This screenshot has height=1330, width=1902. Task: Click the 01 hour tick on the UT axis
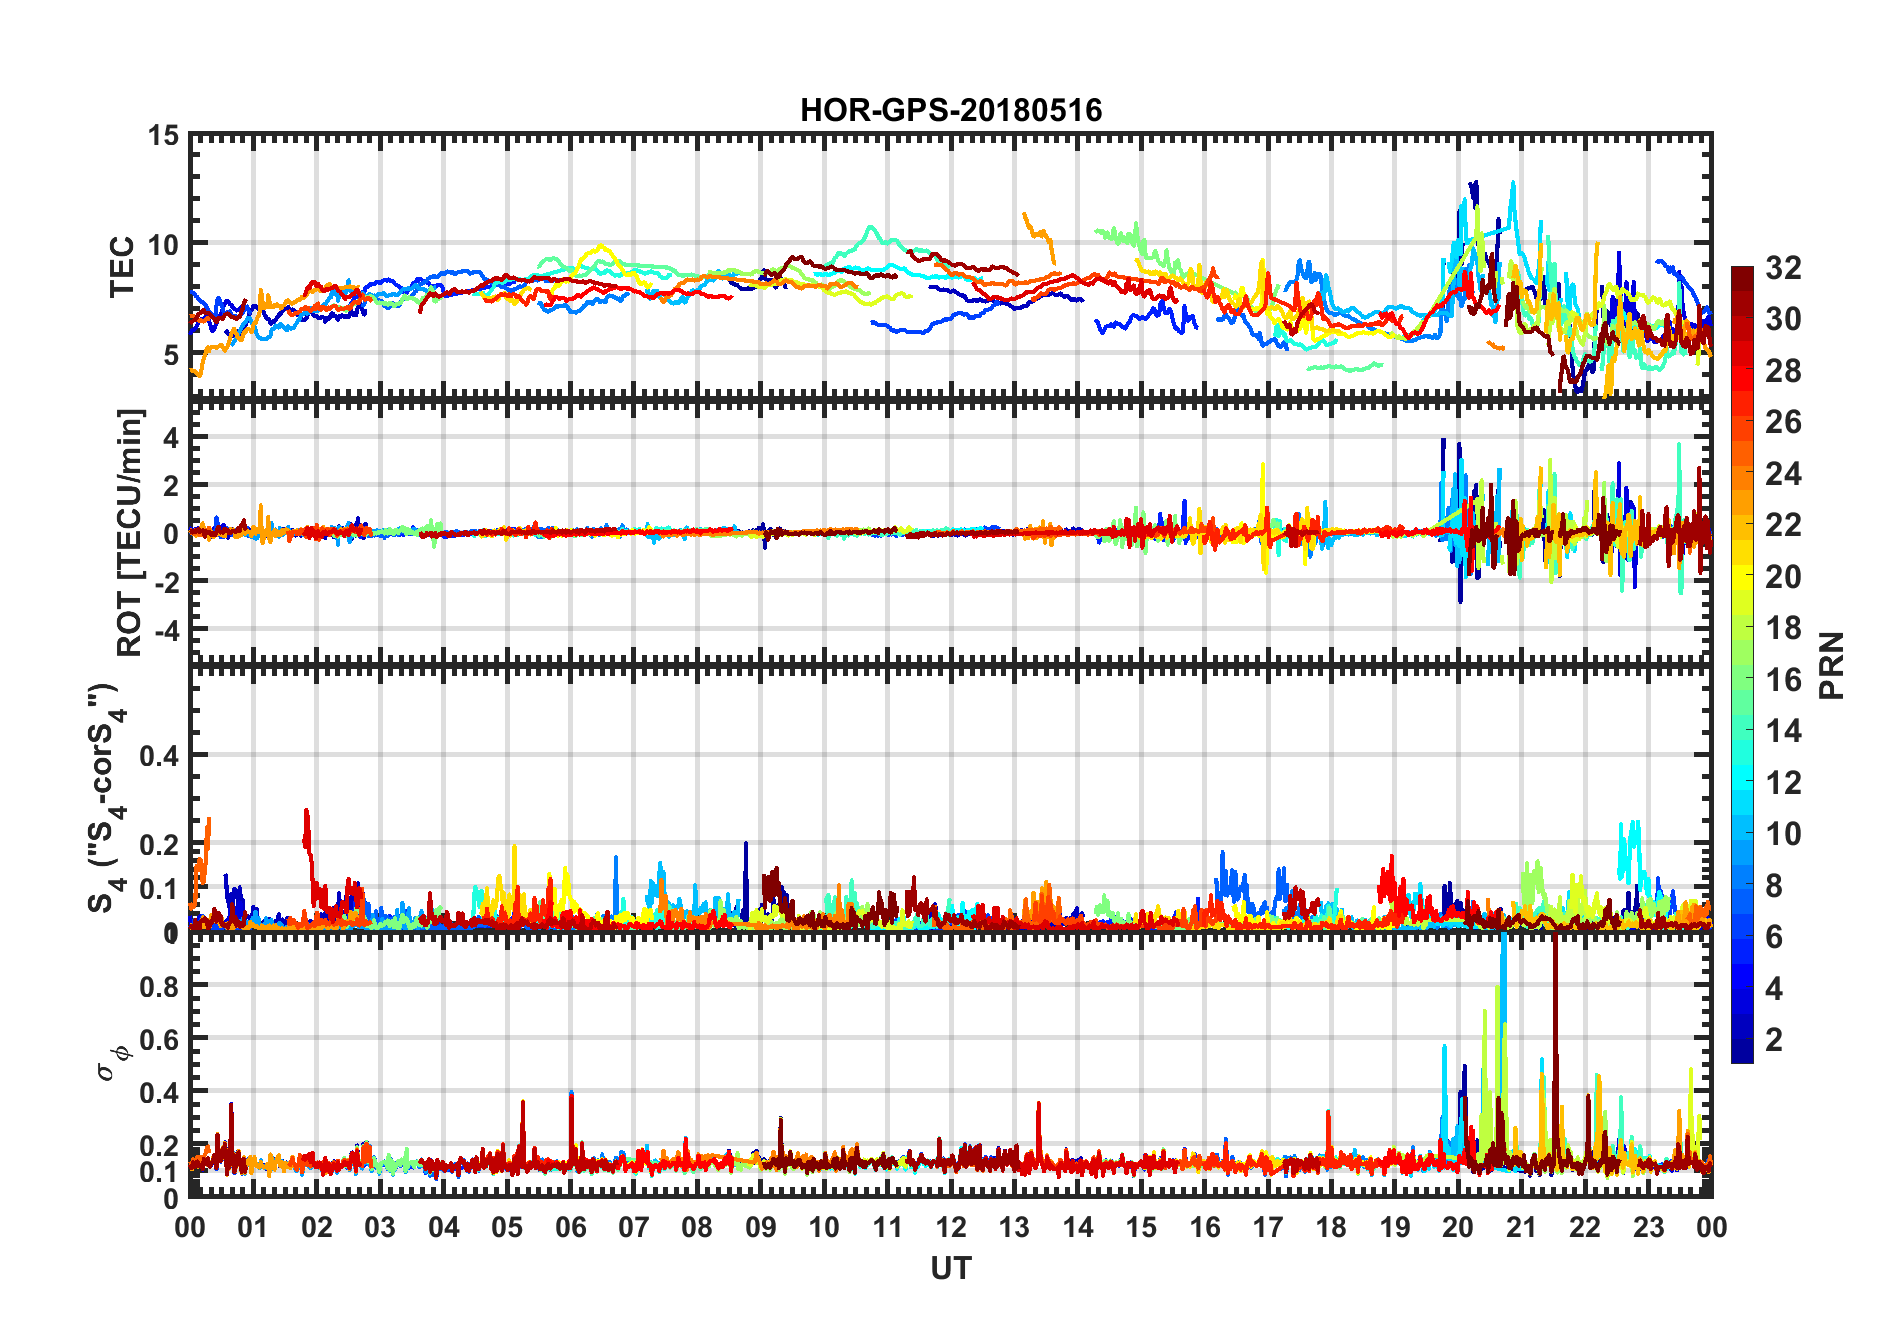253,1227
